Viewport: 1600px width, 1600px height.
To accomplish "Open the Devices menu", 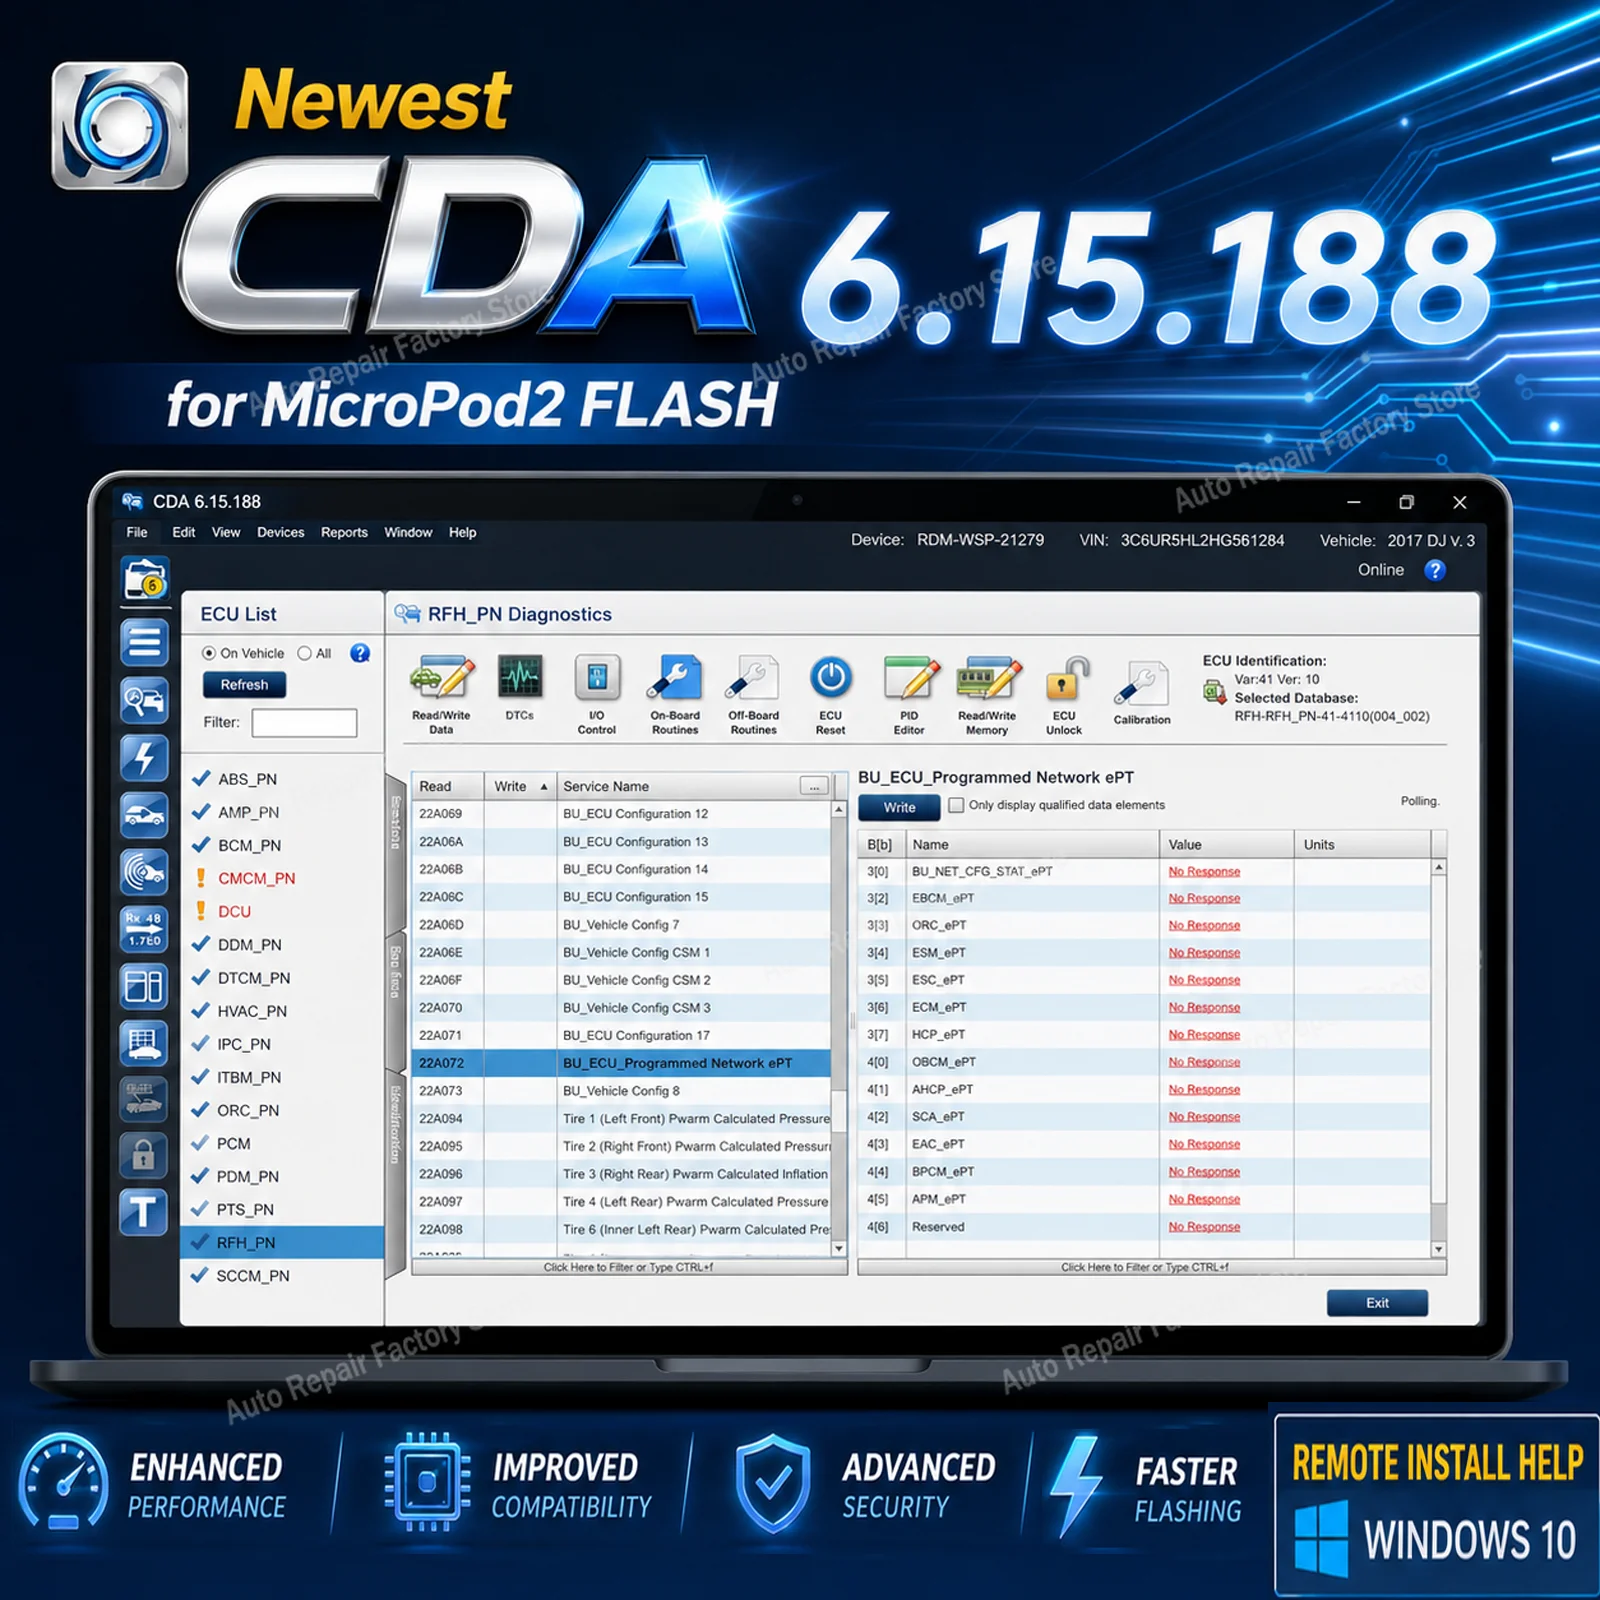I will pos(281,532).
